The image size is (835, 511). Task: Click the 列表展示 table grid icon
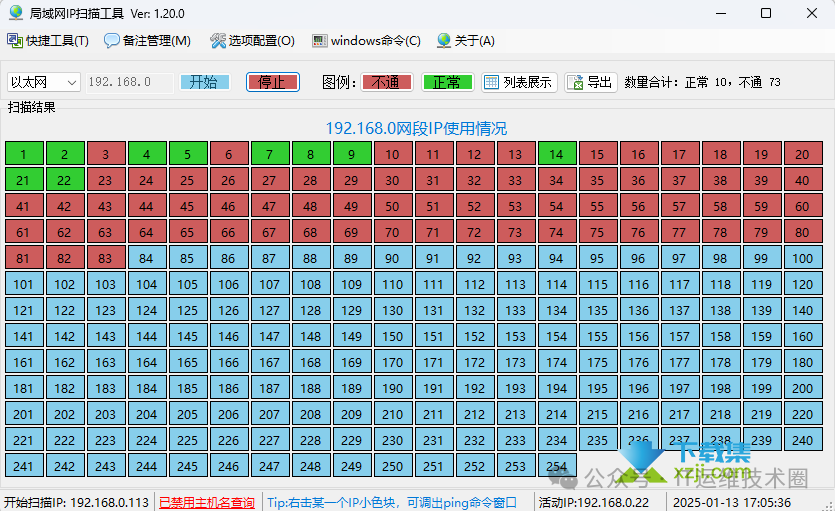click(x=492, y=82)
